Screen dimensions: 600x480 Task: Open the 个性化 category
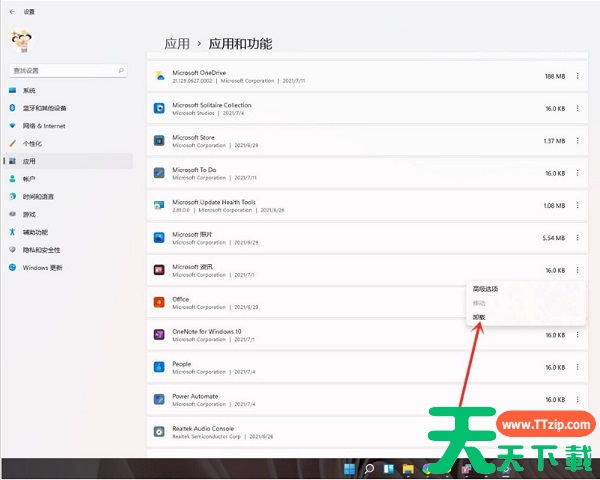[68, 144]
